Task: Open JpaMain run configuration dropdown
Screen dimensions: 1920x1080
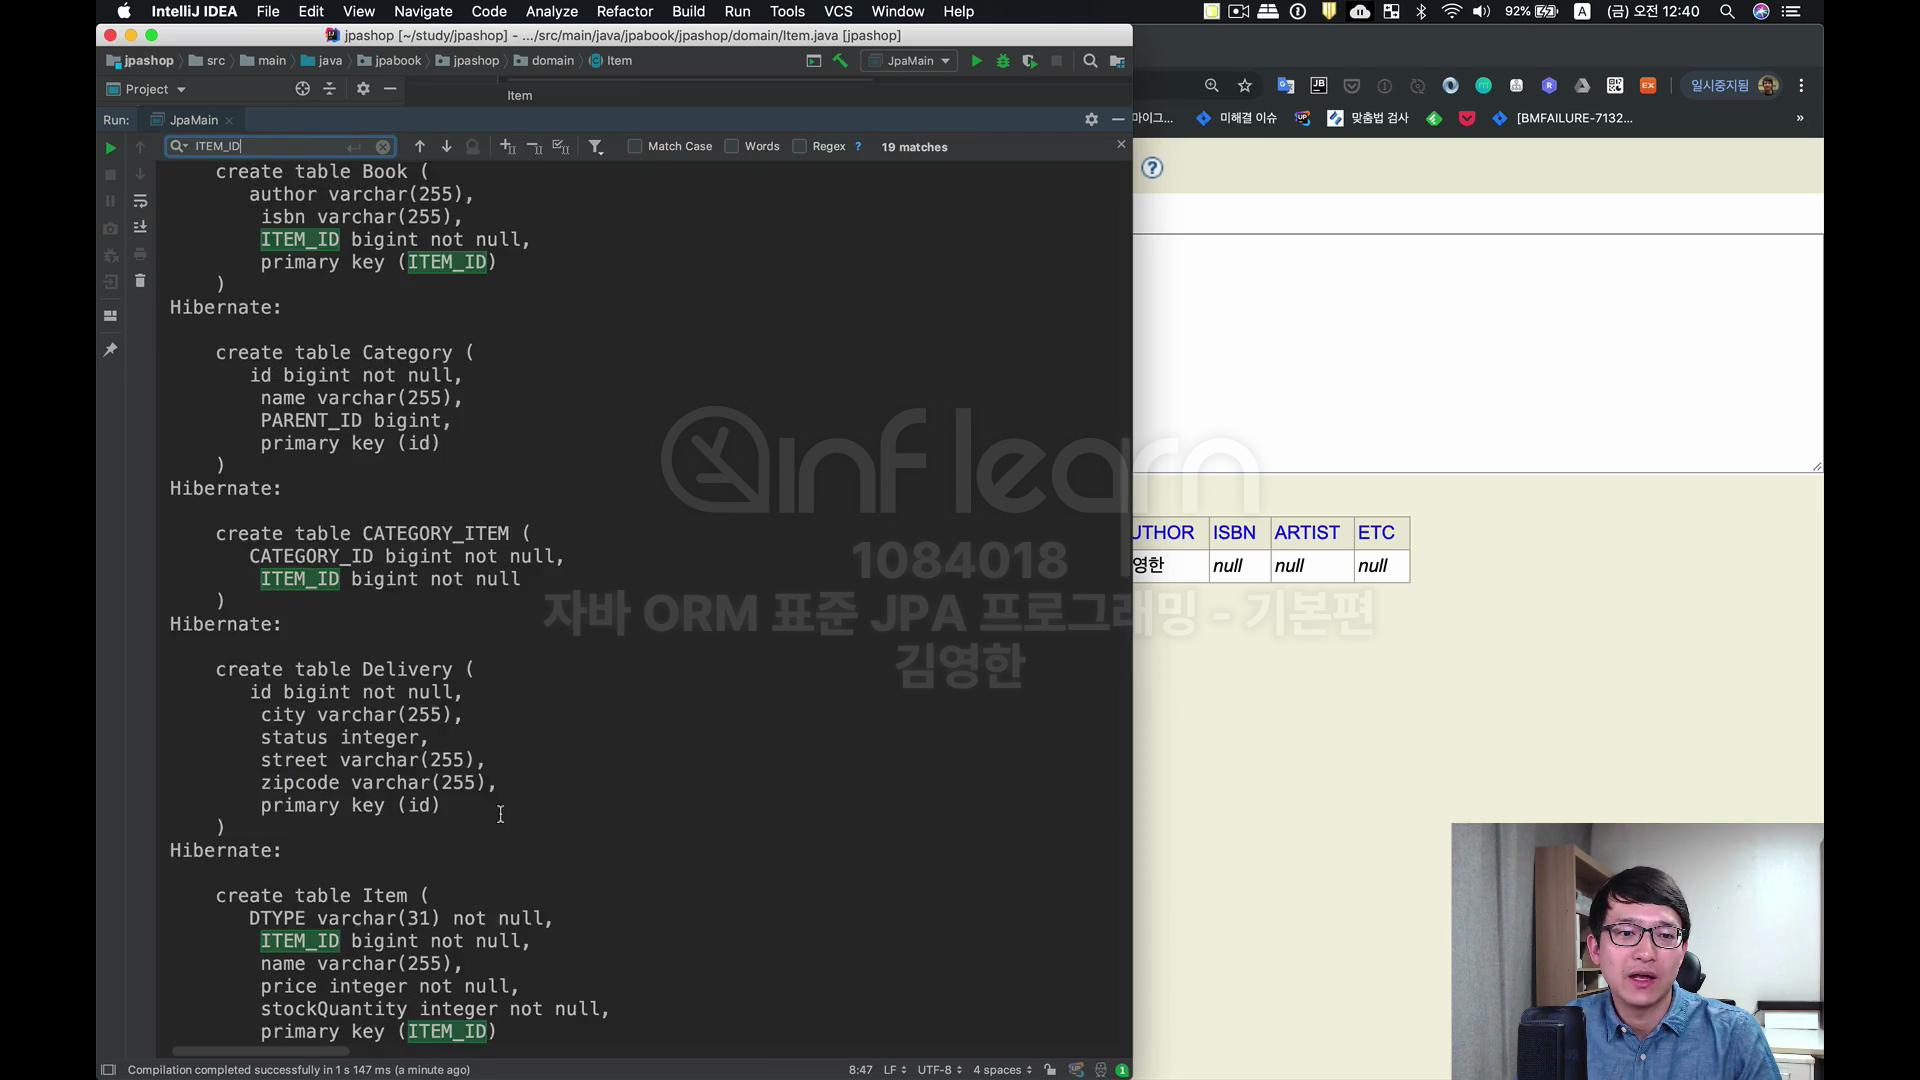Action: 911,61
